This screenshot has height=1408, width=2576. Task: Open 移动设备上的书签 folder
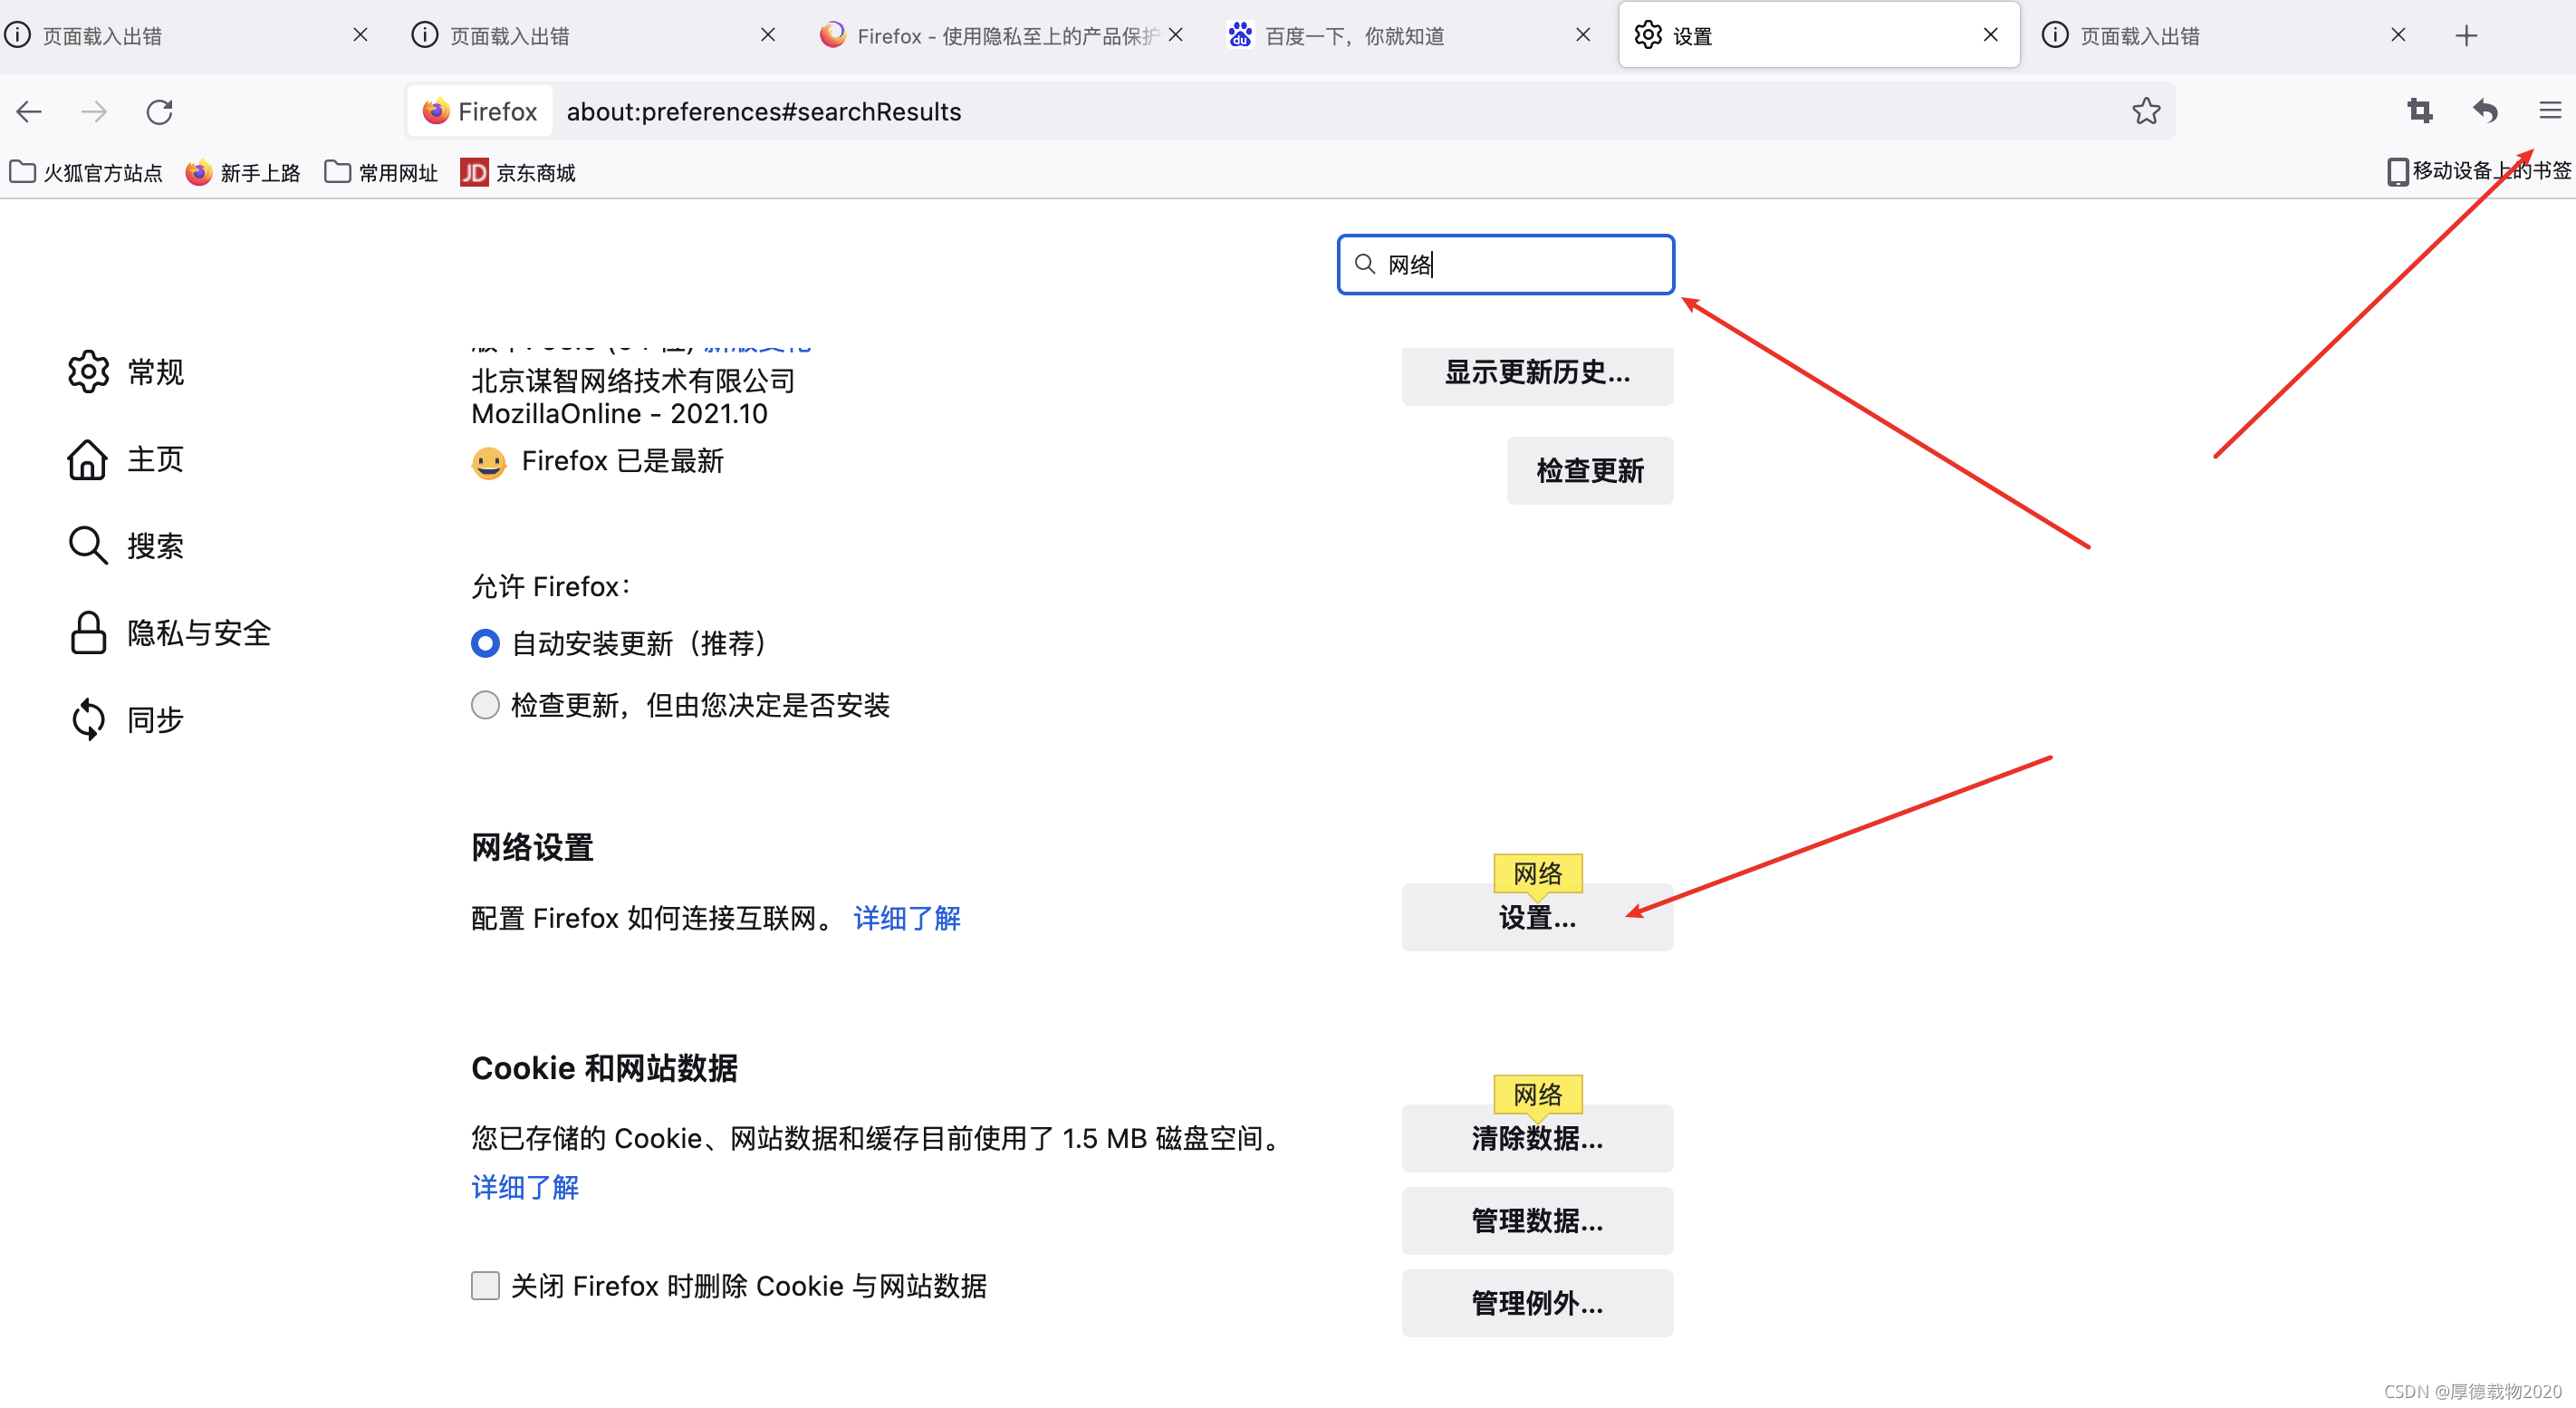click(2478, 171)
